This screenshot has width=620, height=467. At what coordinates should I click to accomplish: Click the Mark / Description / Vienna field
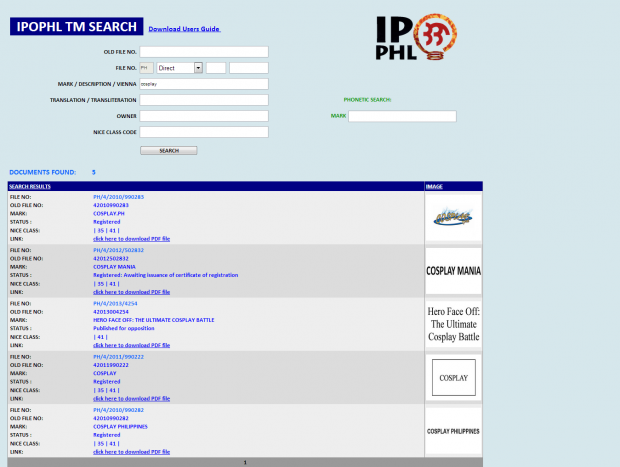(x=204, y=84)
